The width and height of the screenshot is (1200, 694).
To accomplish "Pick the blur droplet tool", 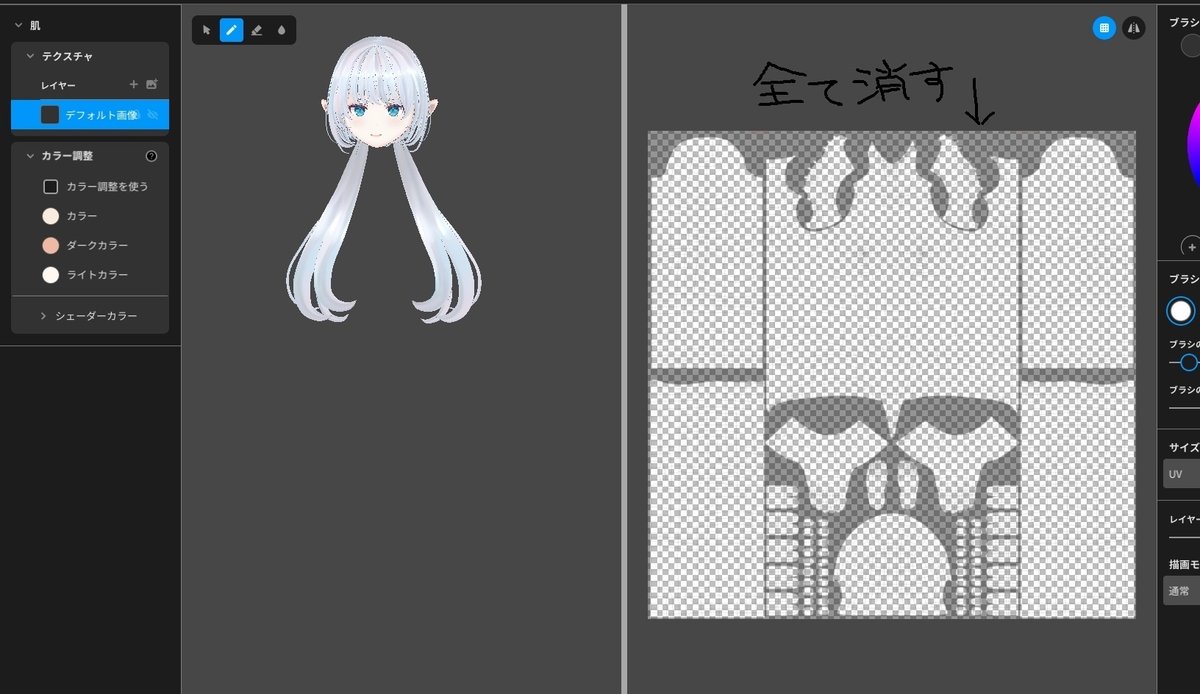I will [282, 30].
